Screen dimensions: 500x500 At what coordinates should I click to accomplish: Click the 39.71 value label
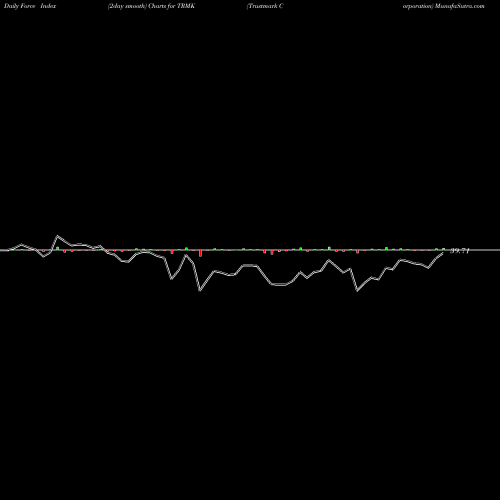[x=460, y=251]
